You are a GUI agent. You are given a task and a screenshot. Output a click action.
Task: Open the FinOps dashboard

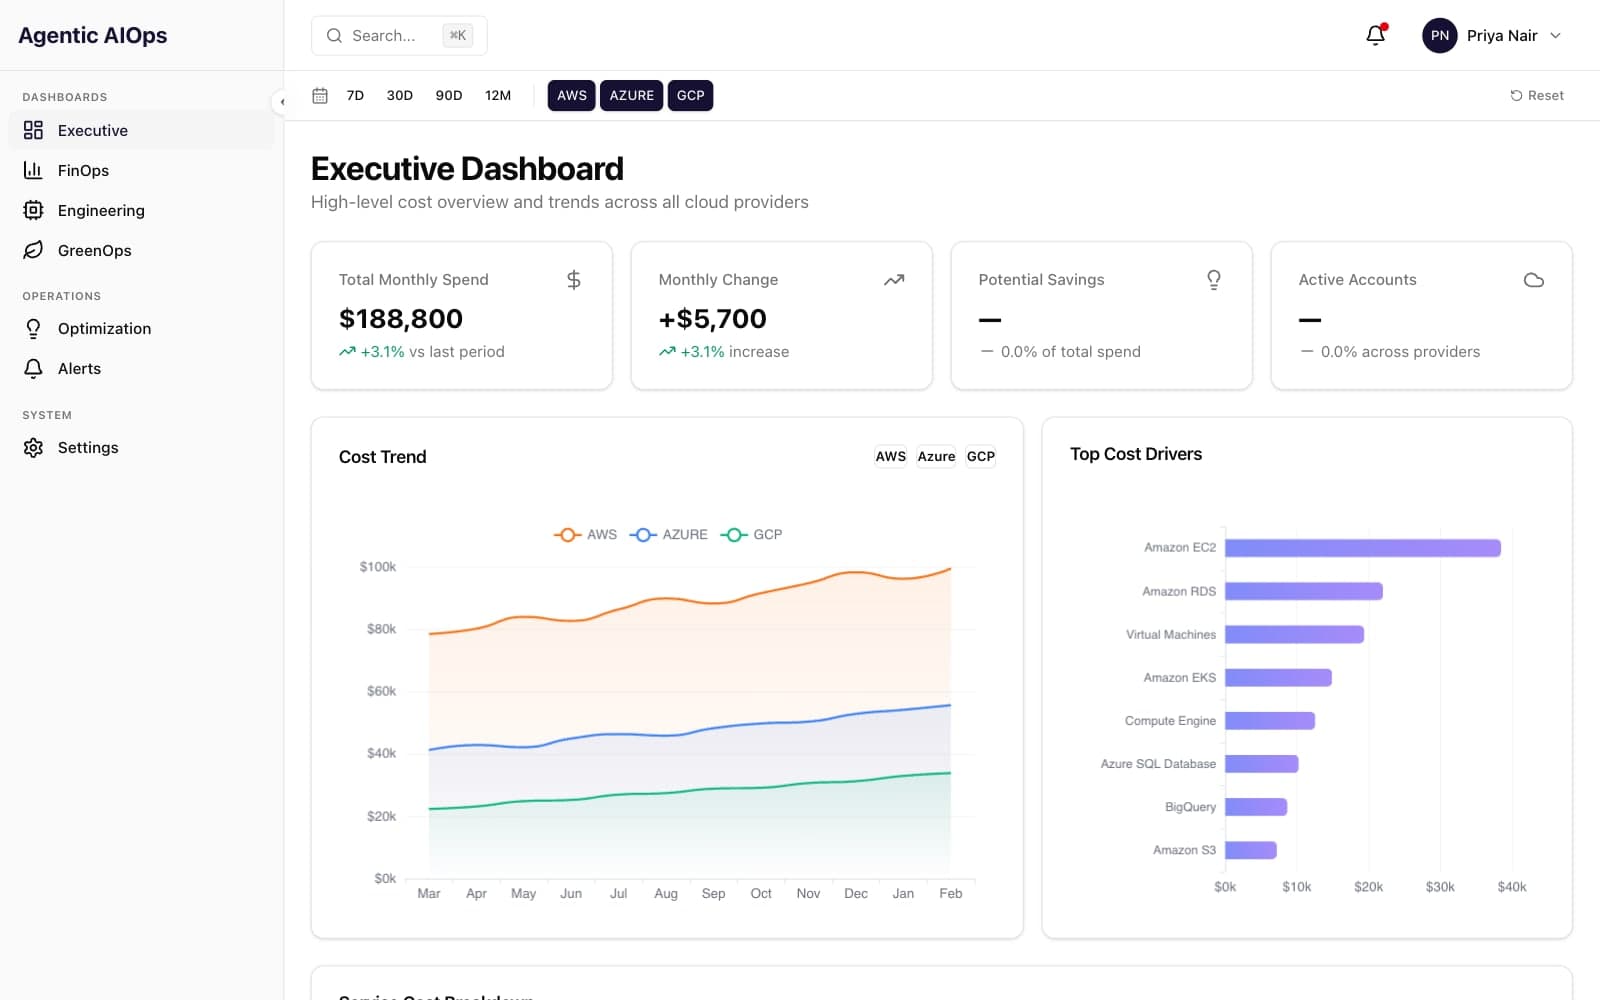pos(141,170)
